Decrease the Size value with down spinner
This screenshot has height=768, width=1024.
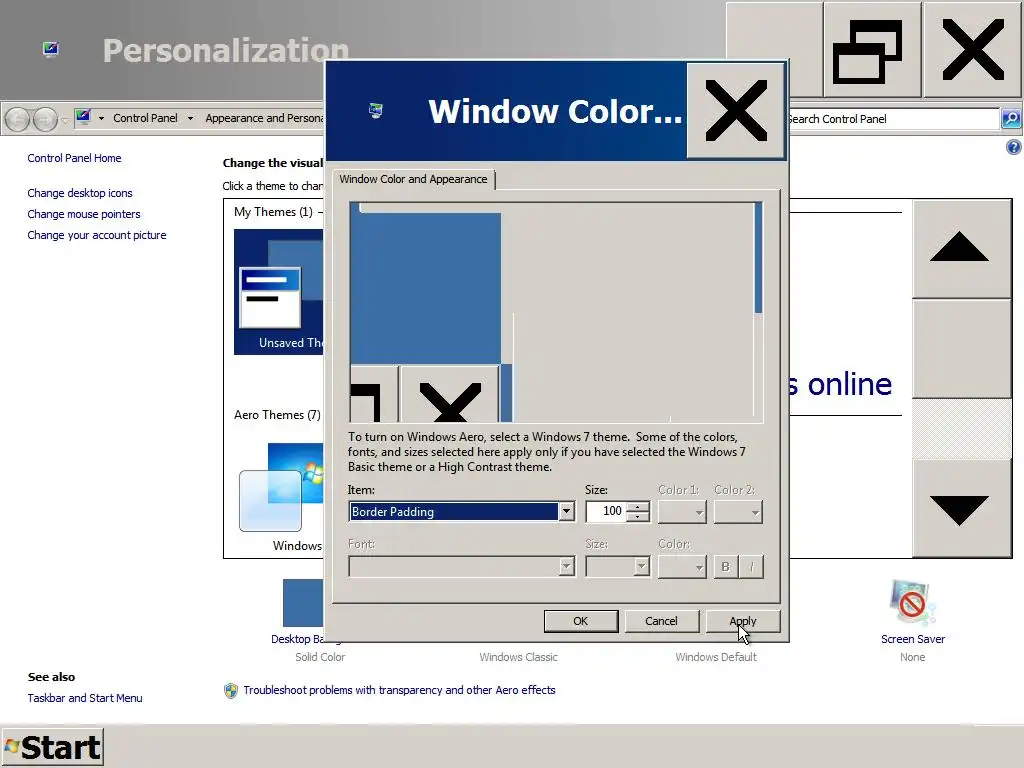pos(637,517)
